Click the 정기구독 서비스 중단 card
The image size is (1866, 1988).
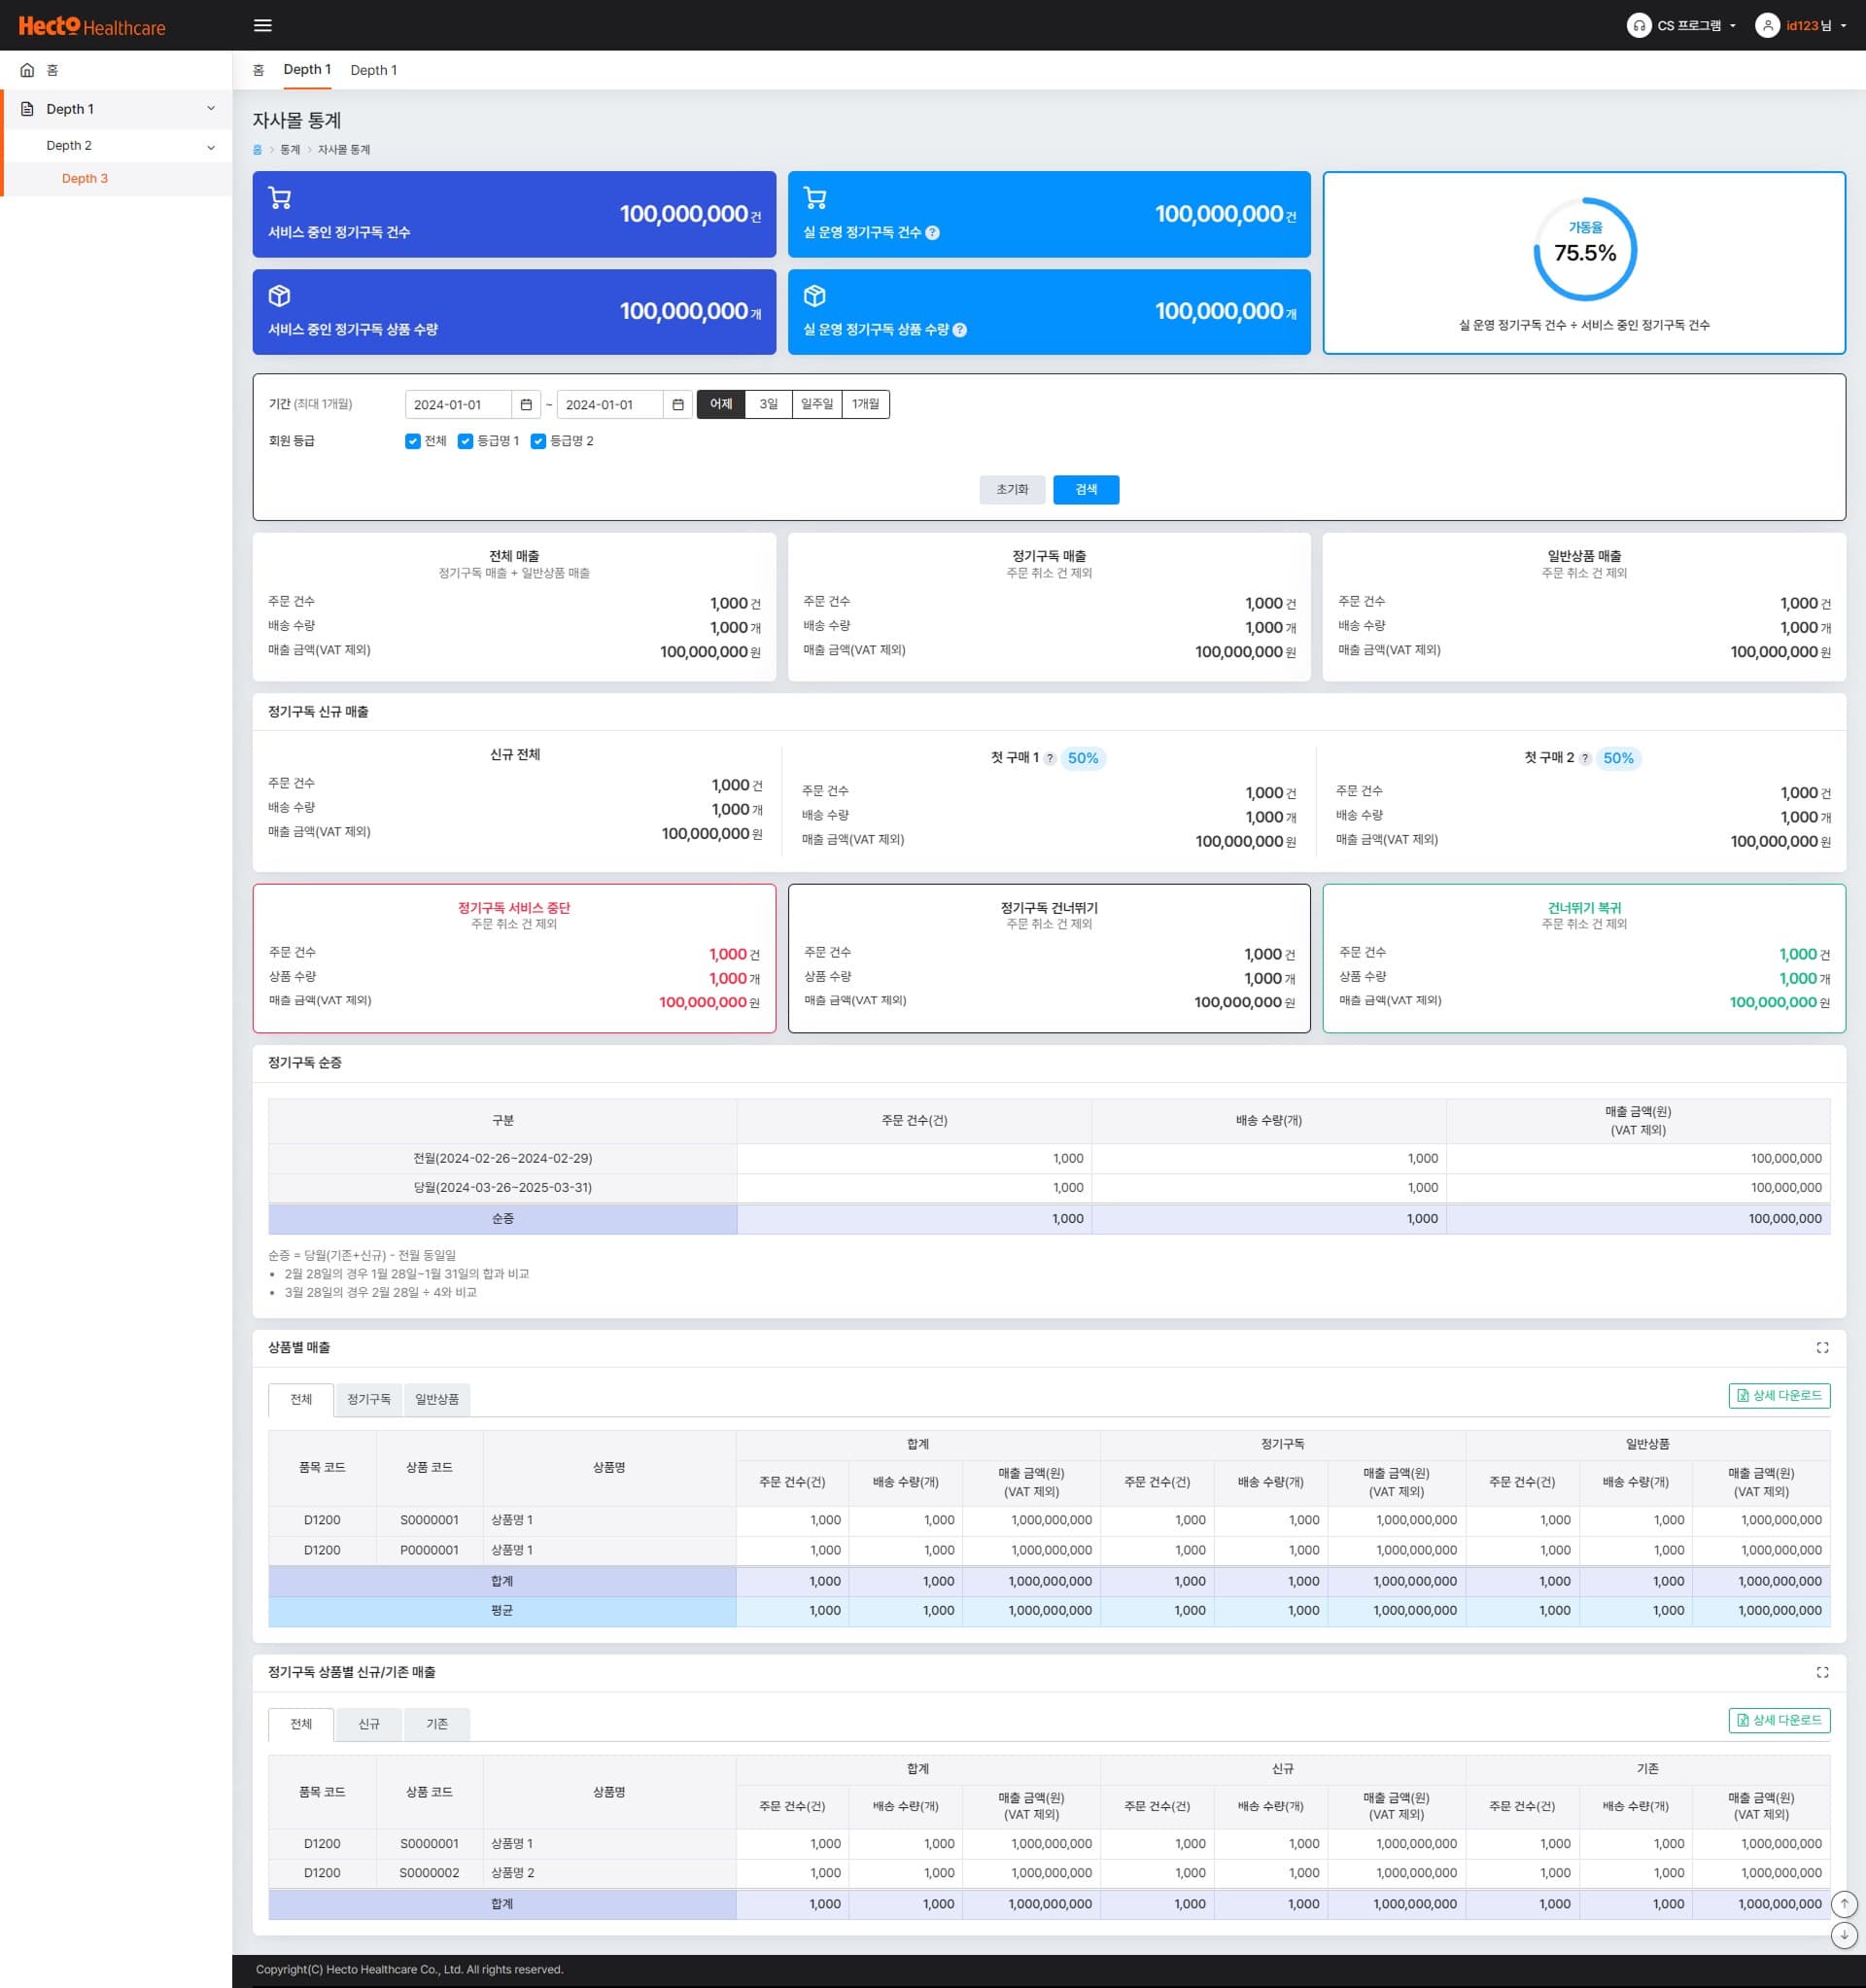click(514, 958)
